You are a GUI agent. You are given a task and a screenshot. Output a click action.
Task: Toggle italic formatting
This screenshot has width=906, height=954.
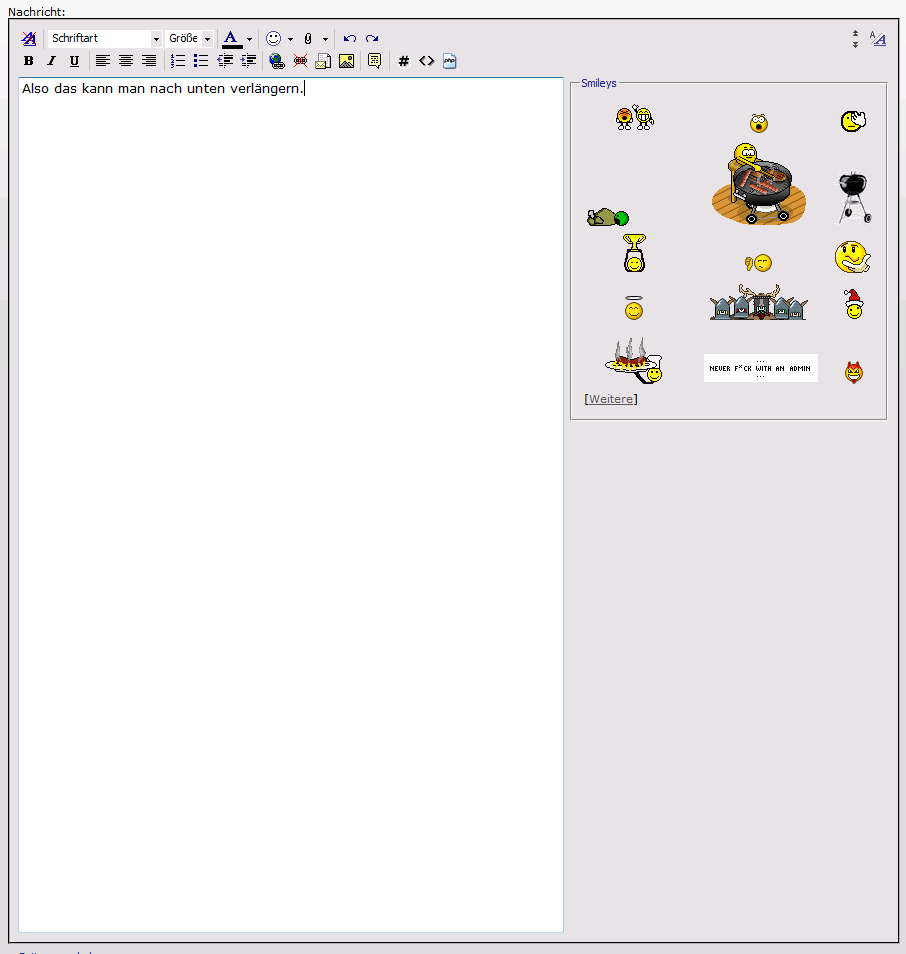coord(51,61)
